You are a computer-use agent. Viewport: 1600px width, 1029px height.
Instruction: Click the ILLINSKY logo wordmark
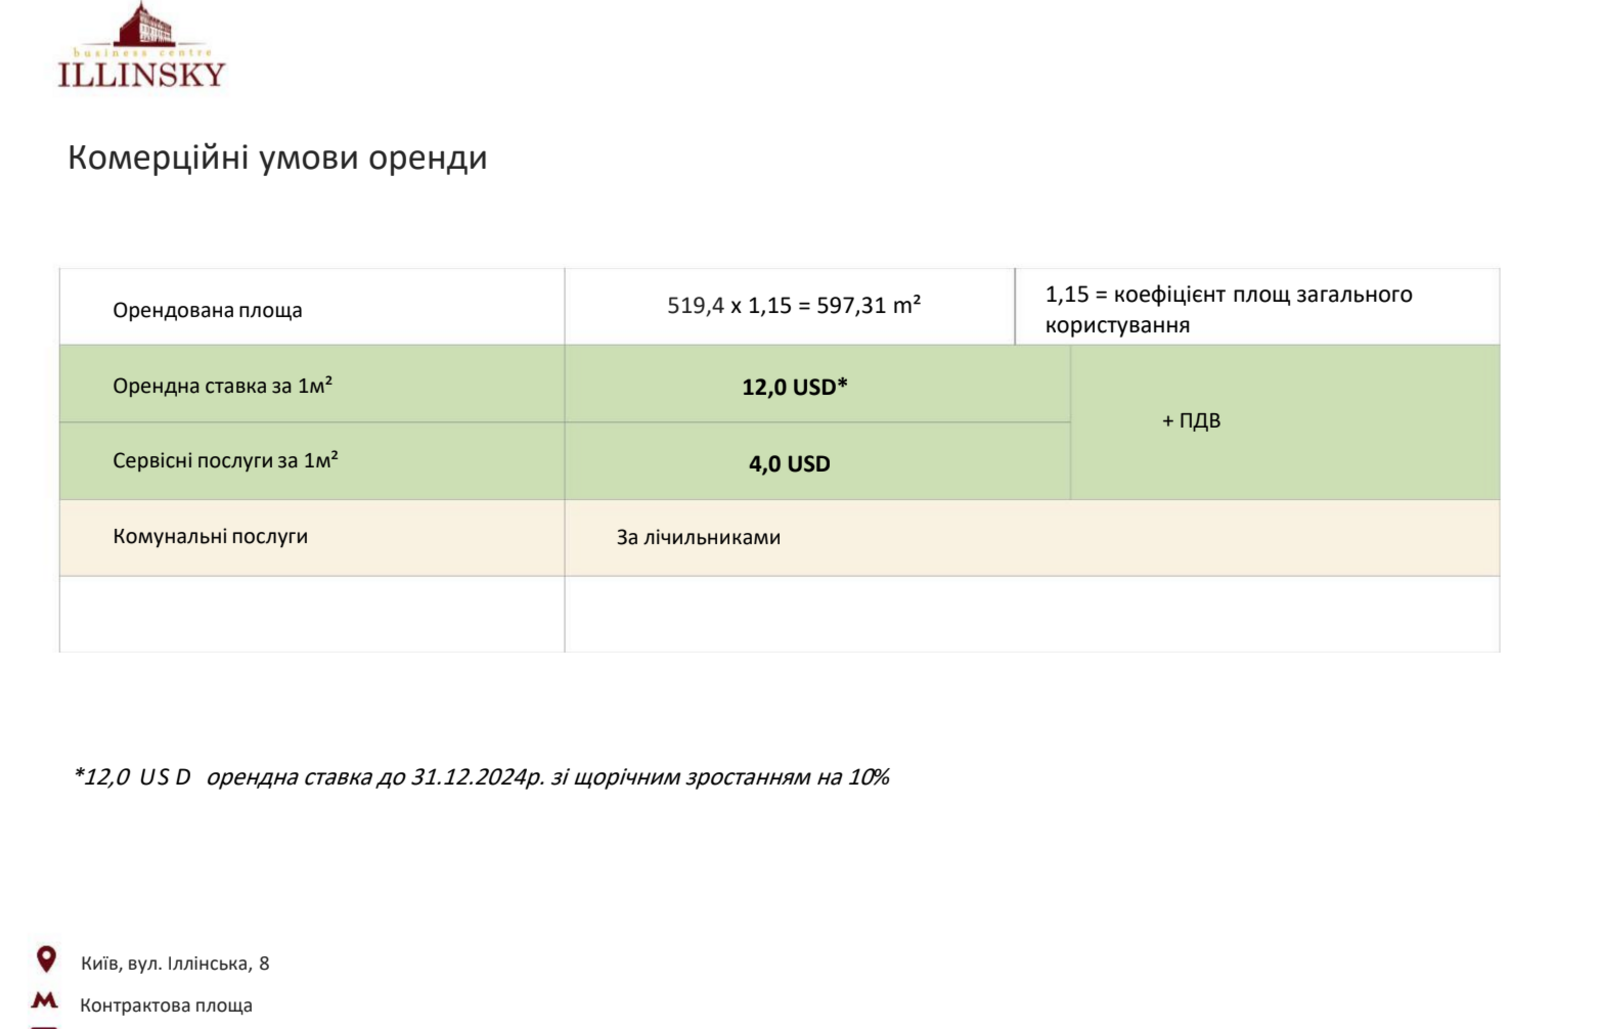pyautogui.click(x=142, y=74)
